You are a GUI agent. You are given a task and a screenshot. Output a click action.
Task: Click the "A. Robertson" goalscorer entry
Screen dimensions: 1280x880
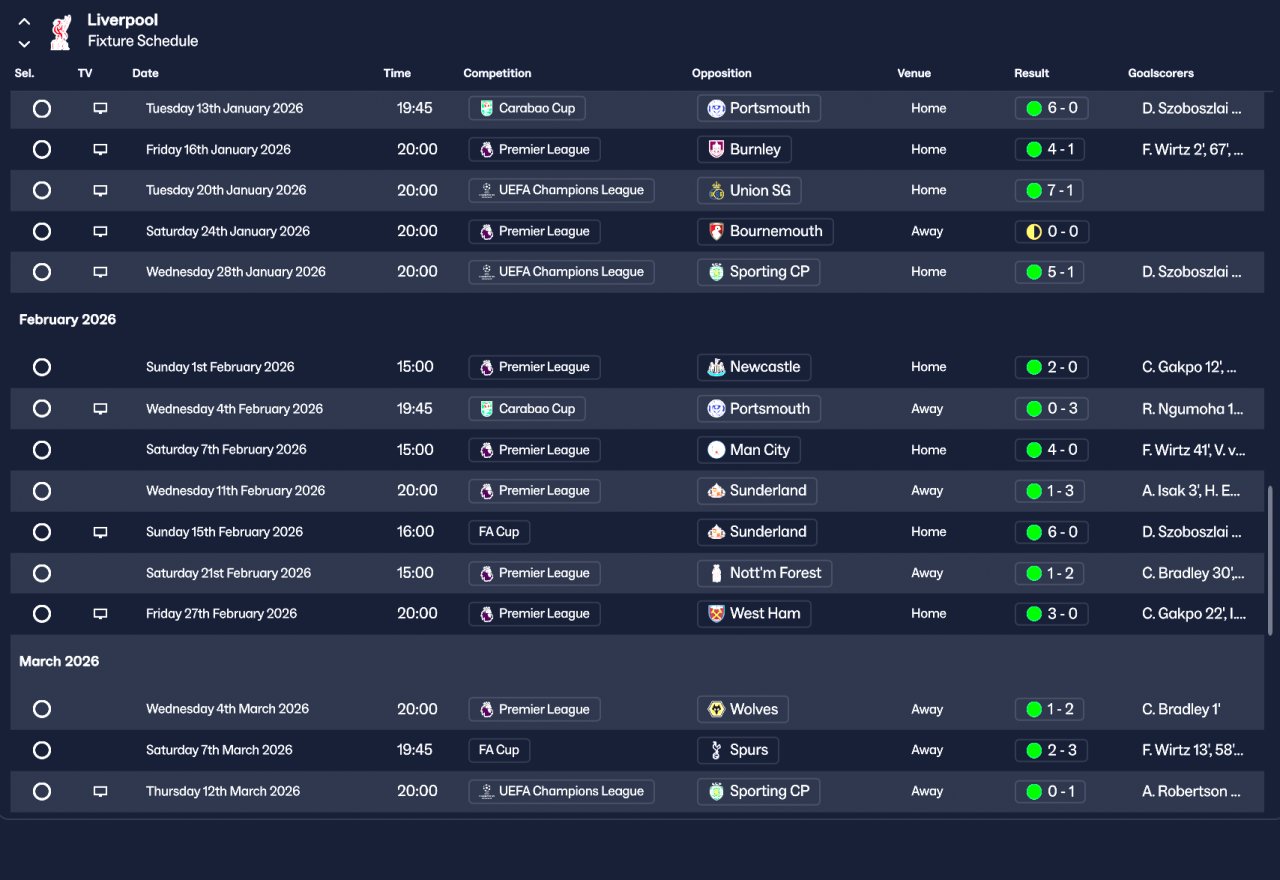coord(1192,791)
